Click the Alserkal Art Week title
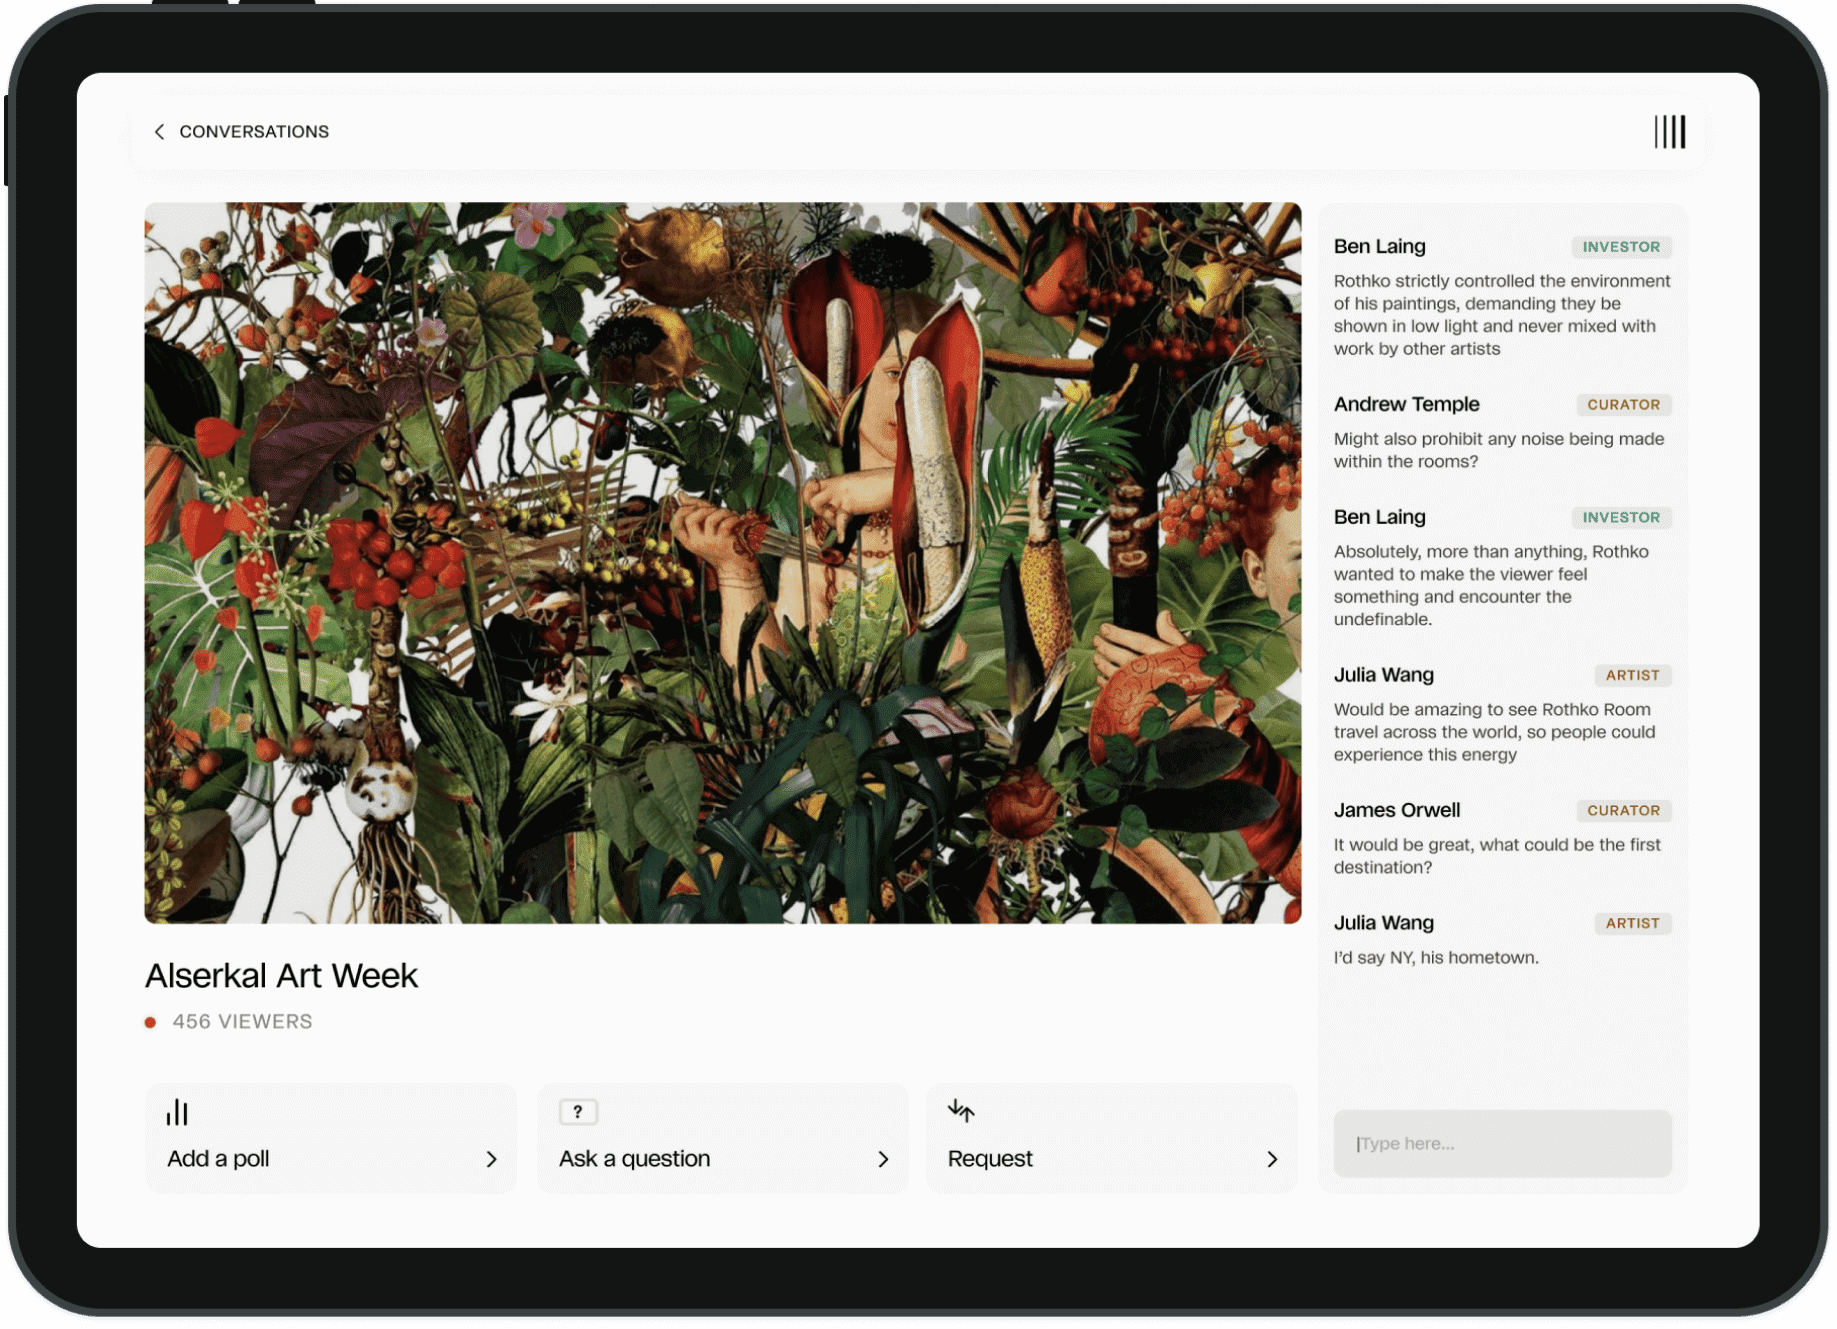Screen dimensions: 1837x1329 [x=282, y=976]
